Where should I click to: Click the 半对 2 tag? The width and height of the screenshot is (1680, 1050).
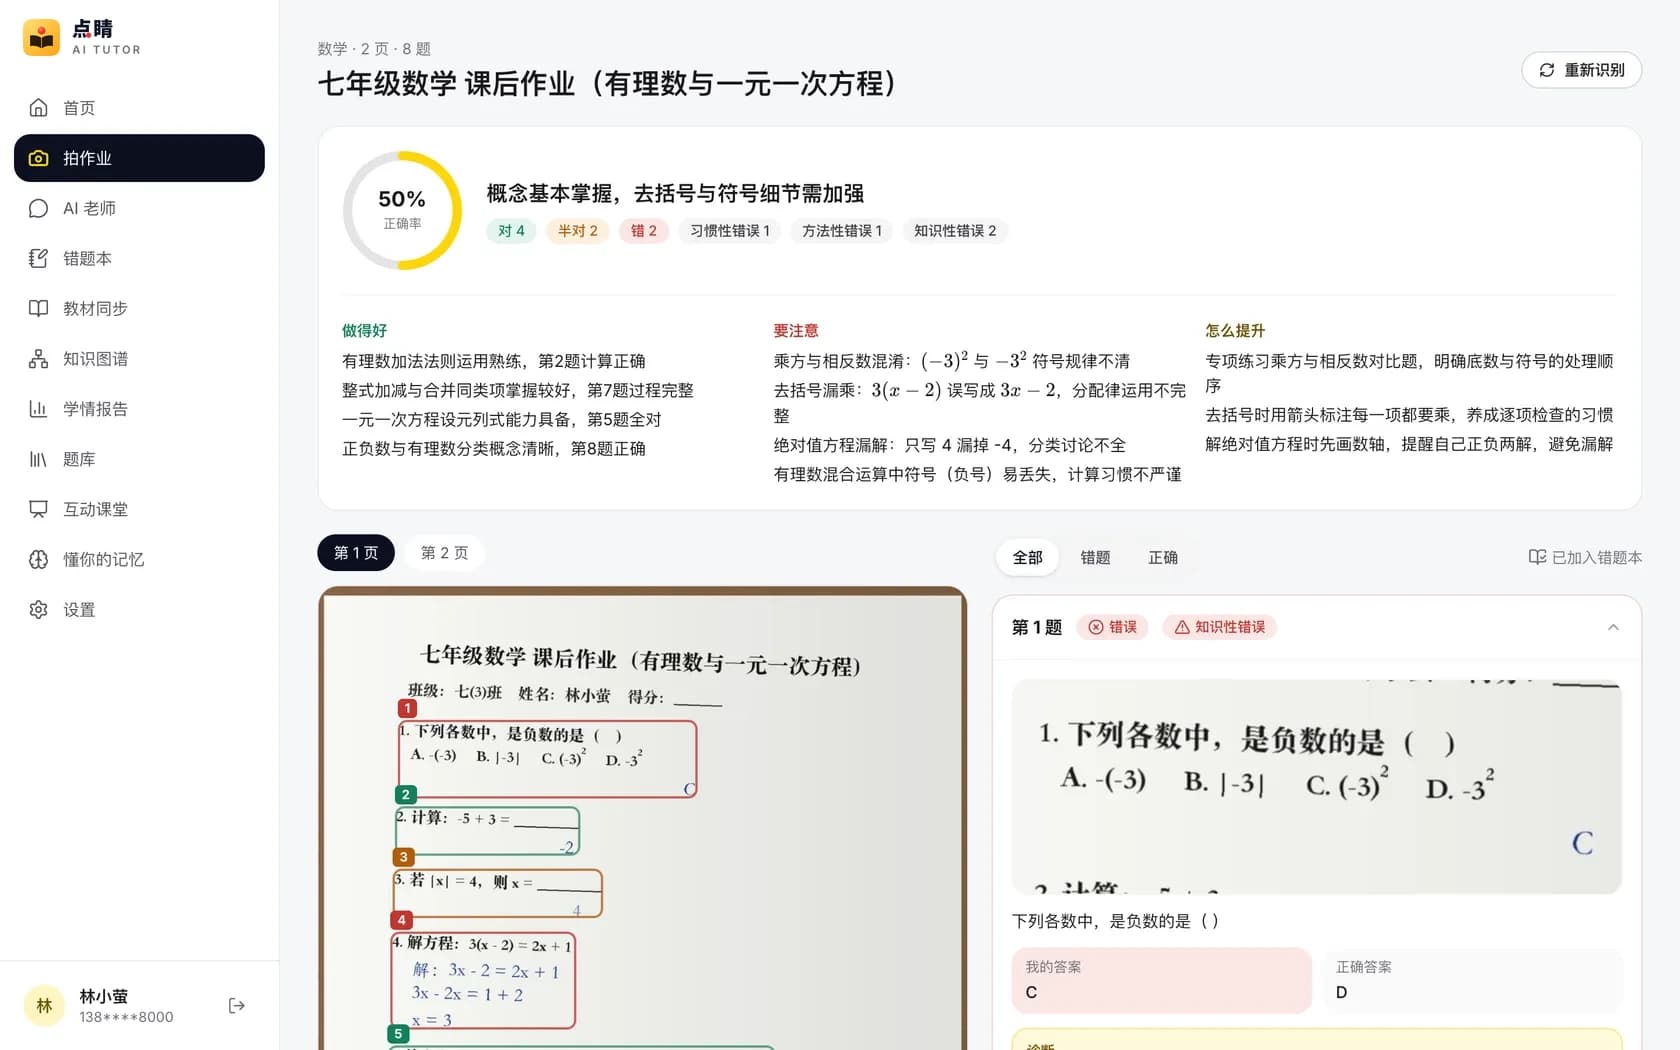(578, 231)
